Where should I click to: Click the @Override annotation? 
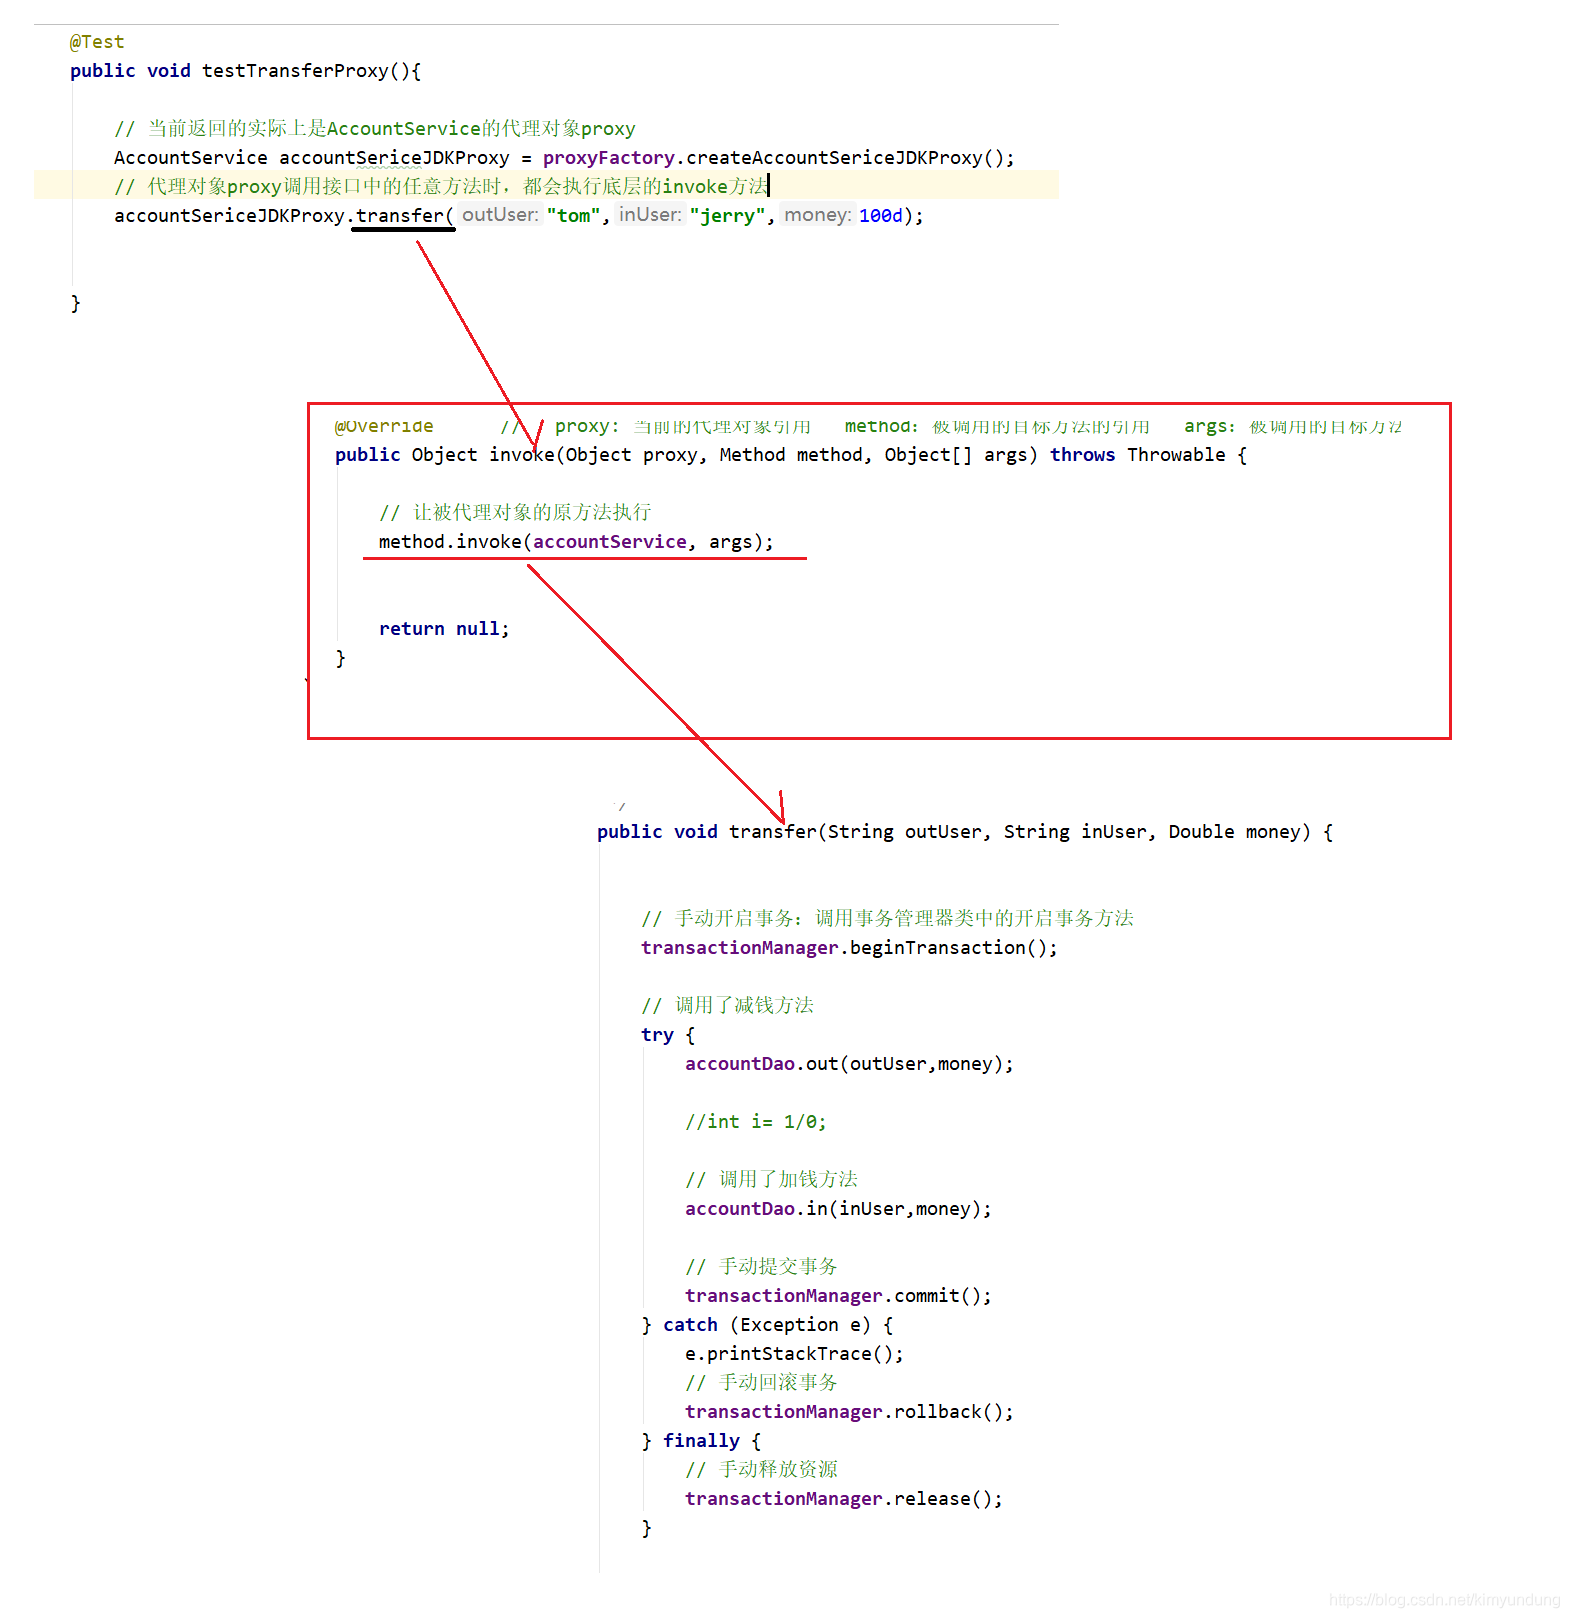click(x=384, y=426)
